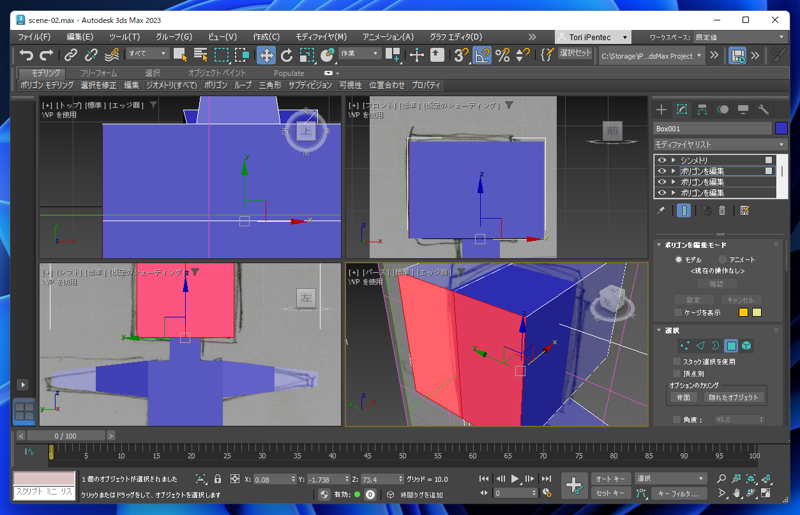The image size is (800, 515).
Task: Click the 隠れたオブジェクト button
Action: (733, 397)
